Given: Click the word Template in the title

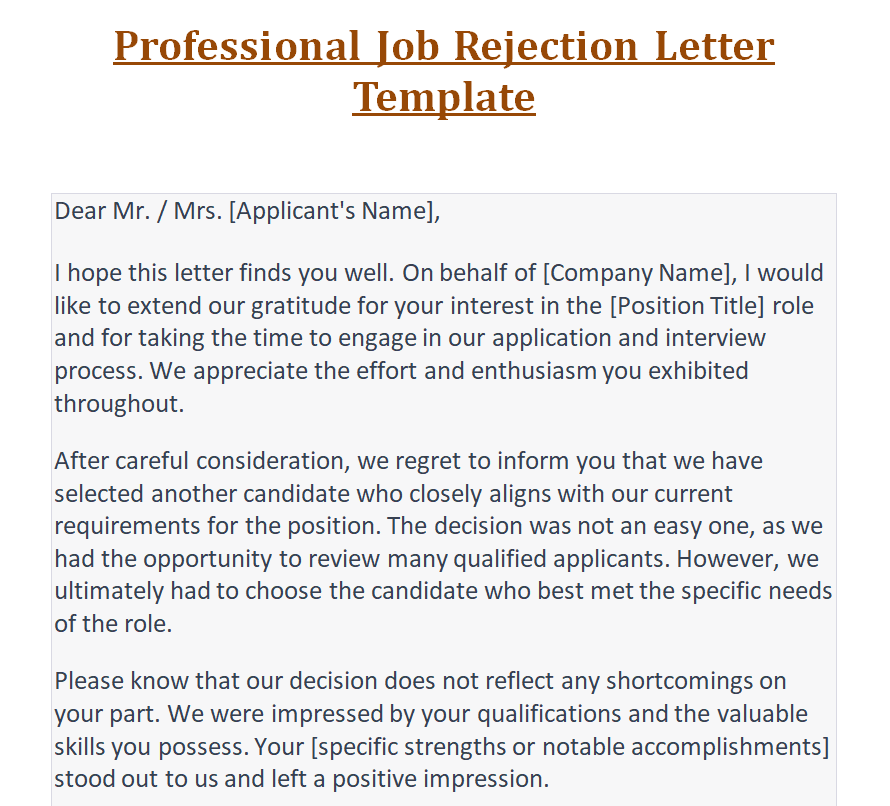Looking at the screenshot, I should [x=444, y=98].
